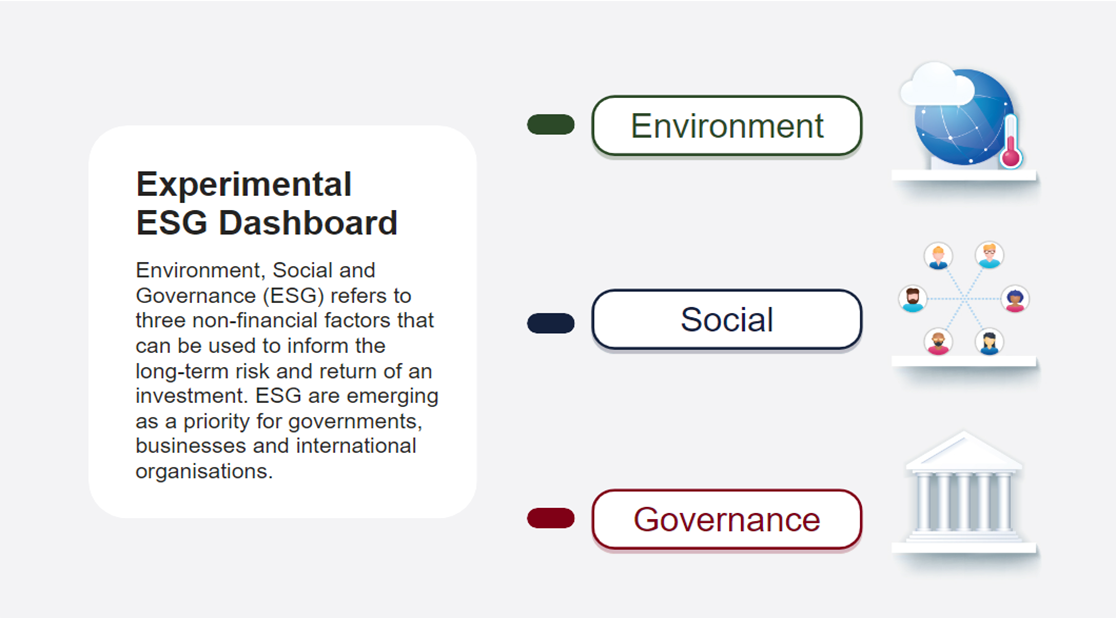Click the navy blue pill marker
The width and height of the screenshot is (1116, 618).
click(551, 323)
